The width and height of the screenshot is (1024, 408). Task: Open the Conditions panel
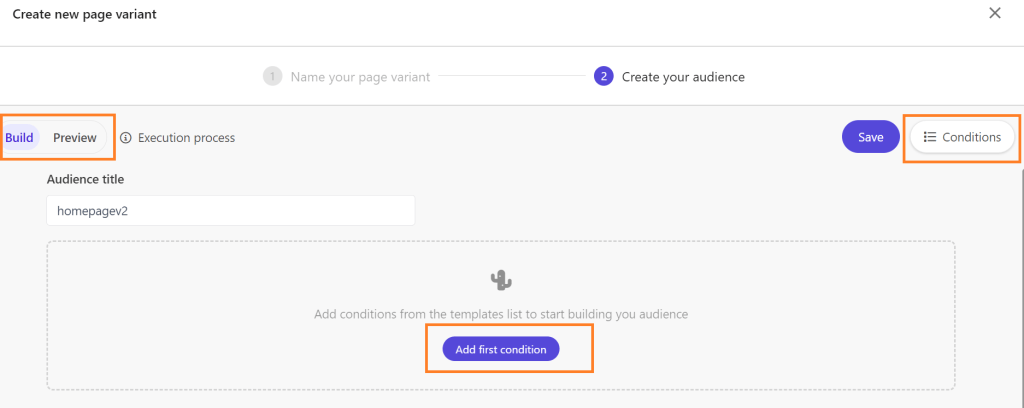962,137
